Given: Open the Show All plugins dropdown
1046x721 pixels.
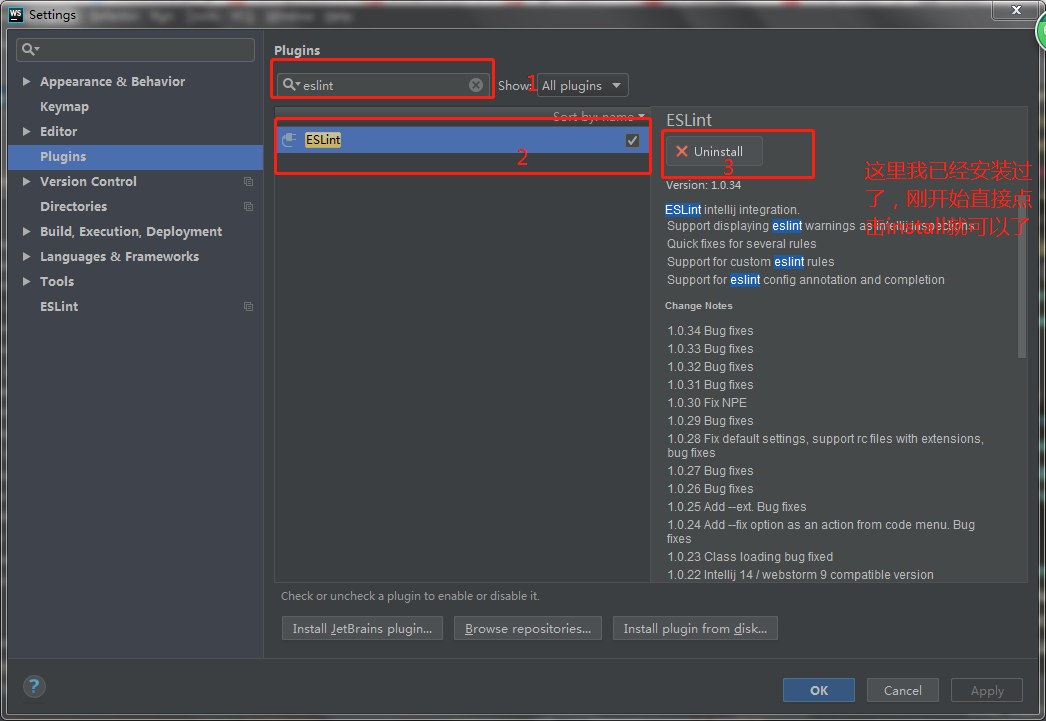Looking at the screenshot, I should tap(582, 85).
